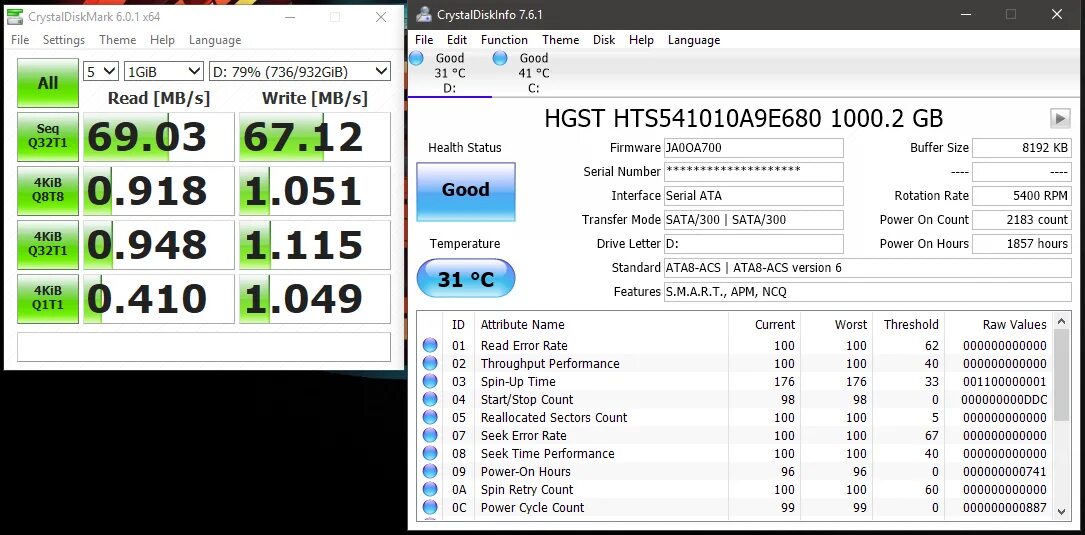Click the Rotation Rate field 5400 RPM
The image size is (1085, 535).
1022,196
